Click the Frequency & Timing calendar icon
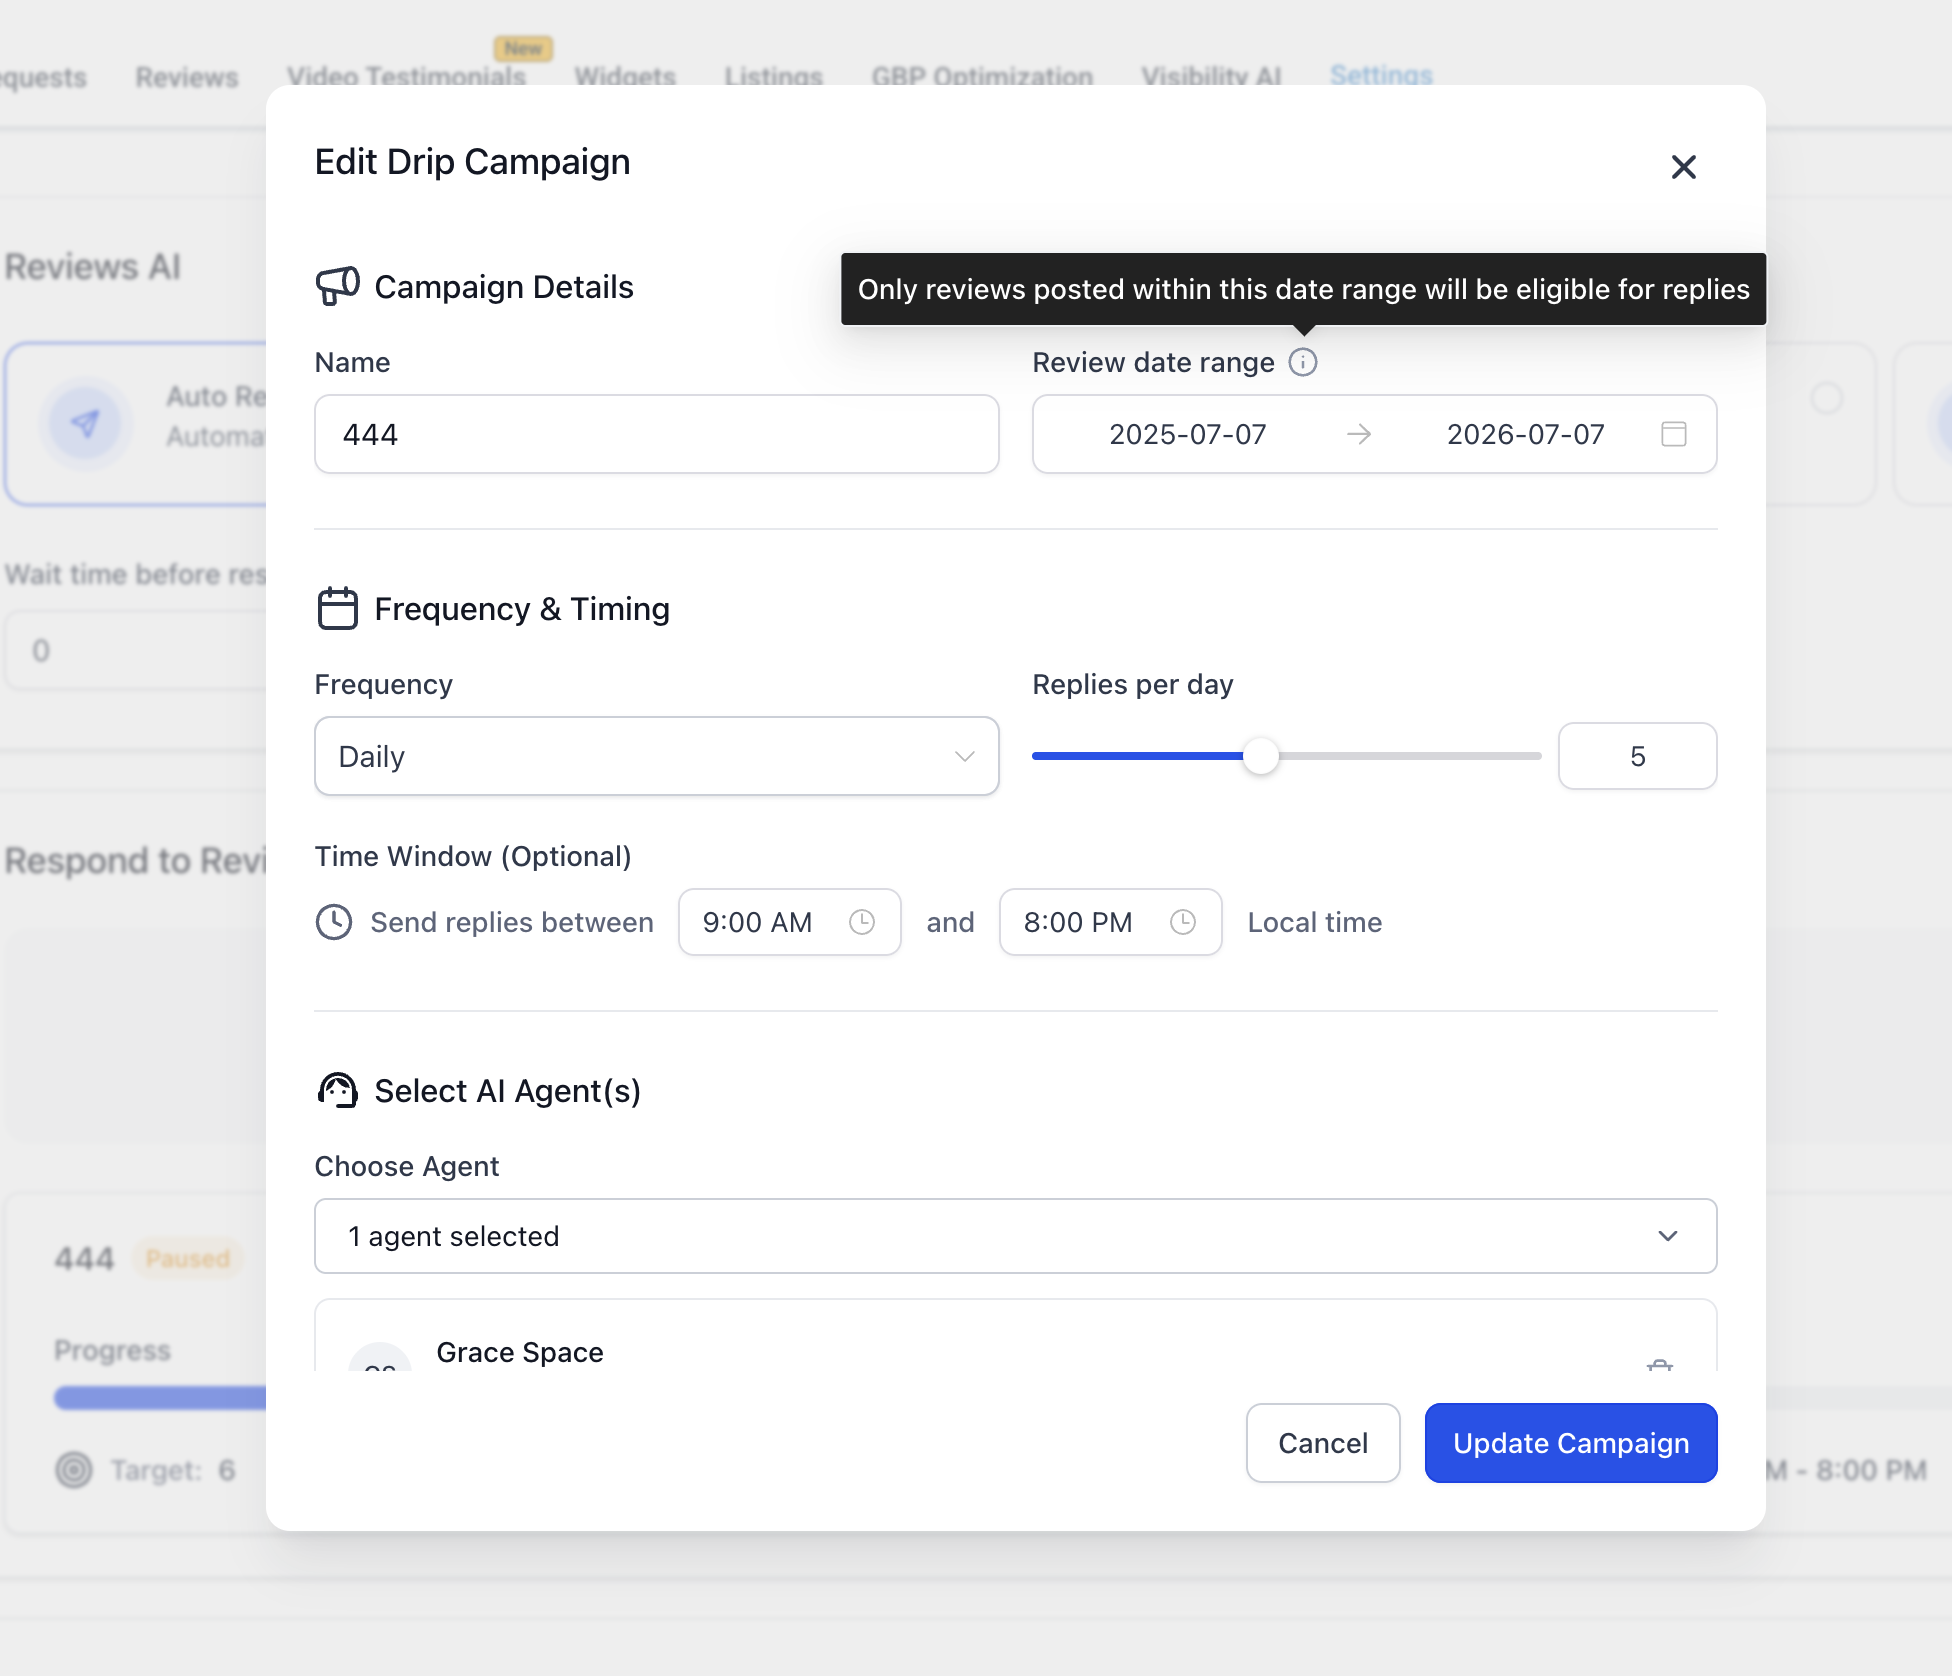The width and height of the screenshot is (1952, 1676). coord(338,609)
